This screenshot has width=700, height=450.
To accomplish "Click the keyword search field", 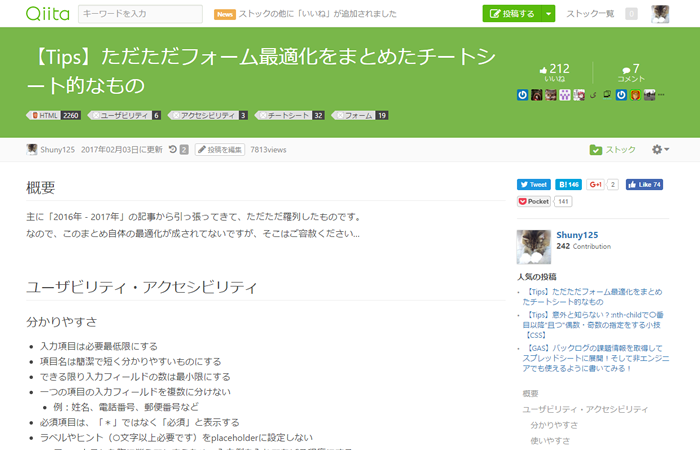I will 141,13.
